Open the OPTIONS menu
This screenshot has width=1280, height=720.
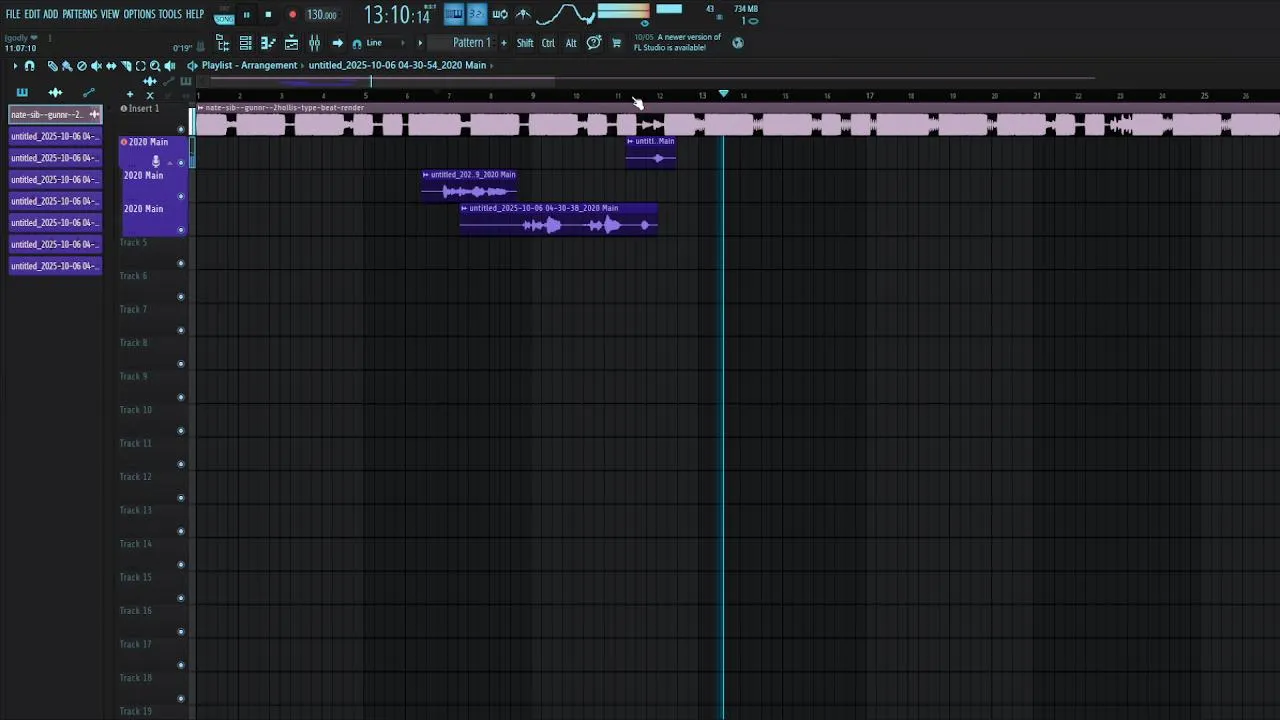click(139, 14)
